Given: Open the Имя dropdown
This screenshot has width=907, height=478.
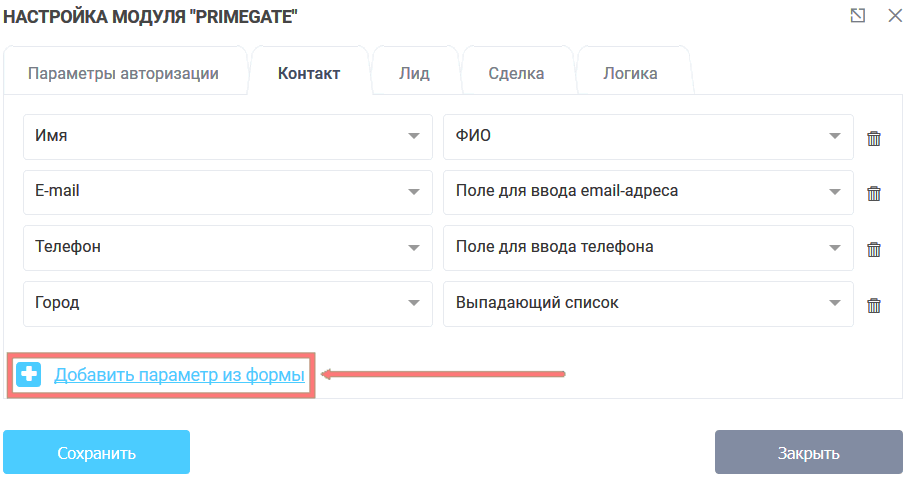Looking at the screenshot, I should click(228, 137).
